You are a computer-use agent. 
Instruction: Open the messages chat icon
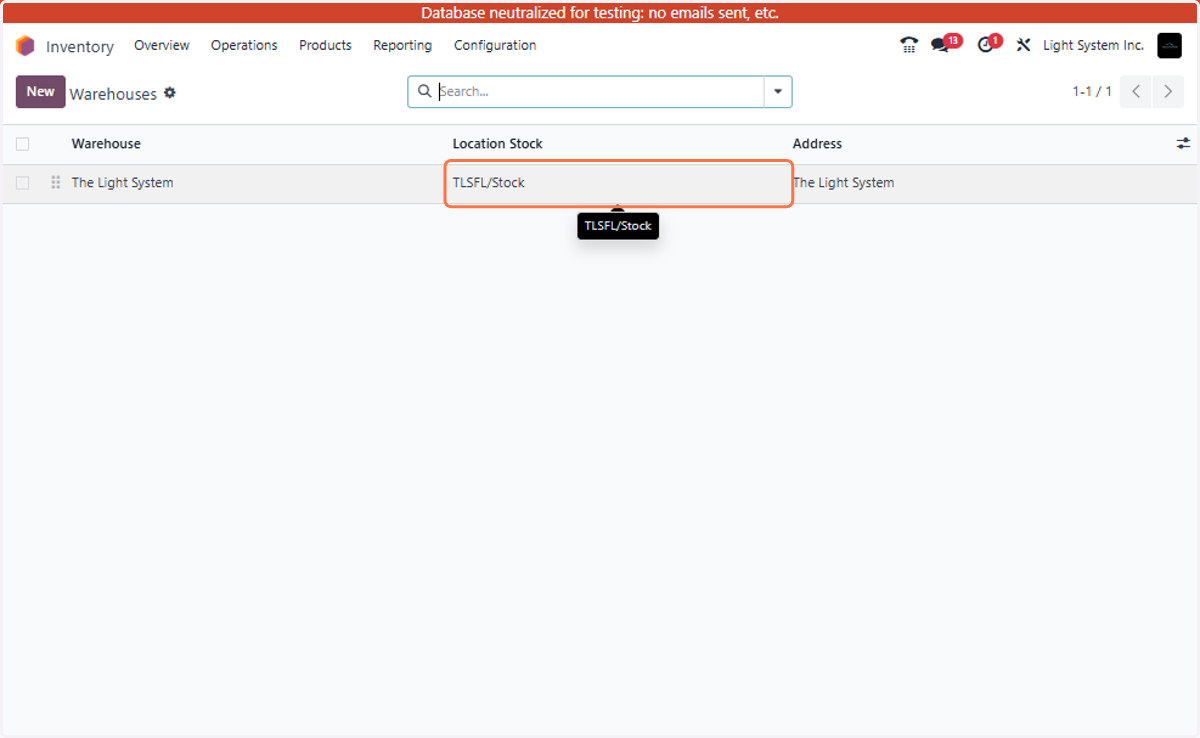(940, 45)
